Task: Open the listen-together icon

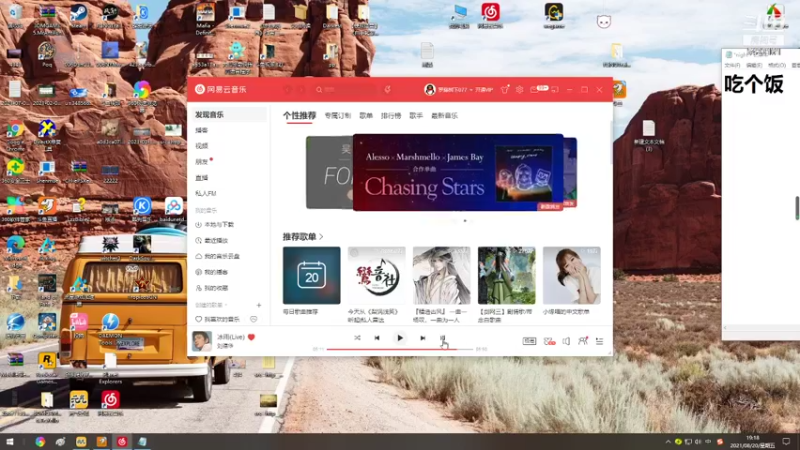Action: 583,341
